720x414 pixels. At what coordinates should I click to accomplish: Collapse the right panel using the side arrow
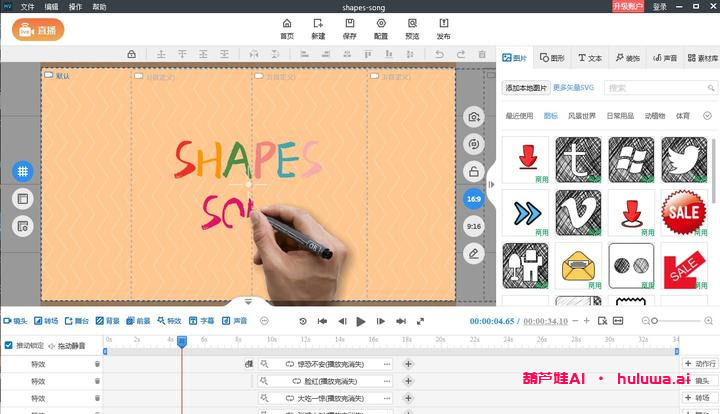tap(491, 184)
